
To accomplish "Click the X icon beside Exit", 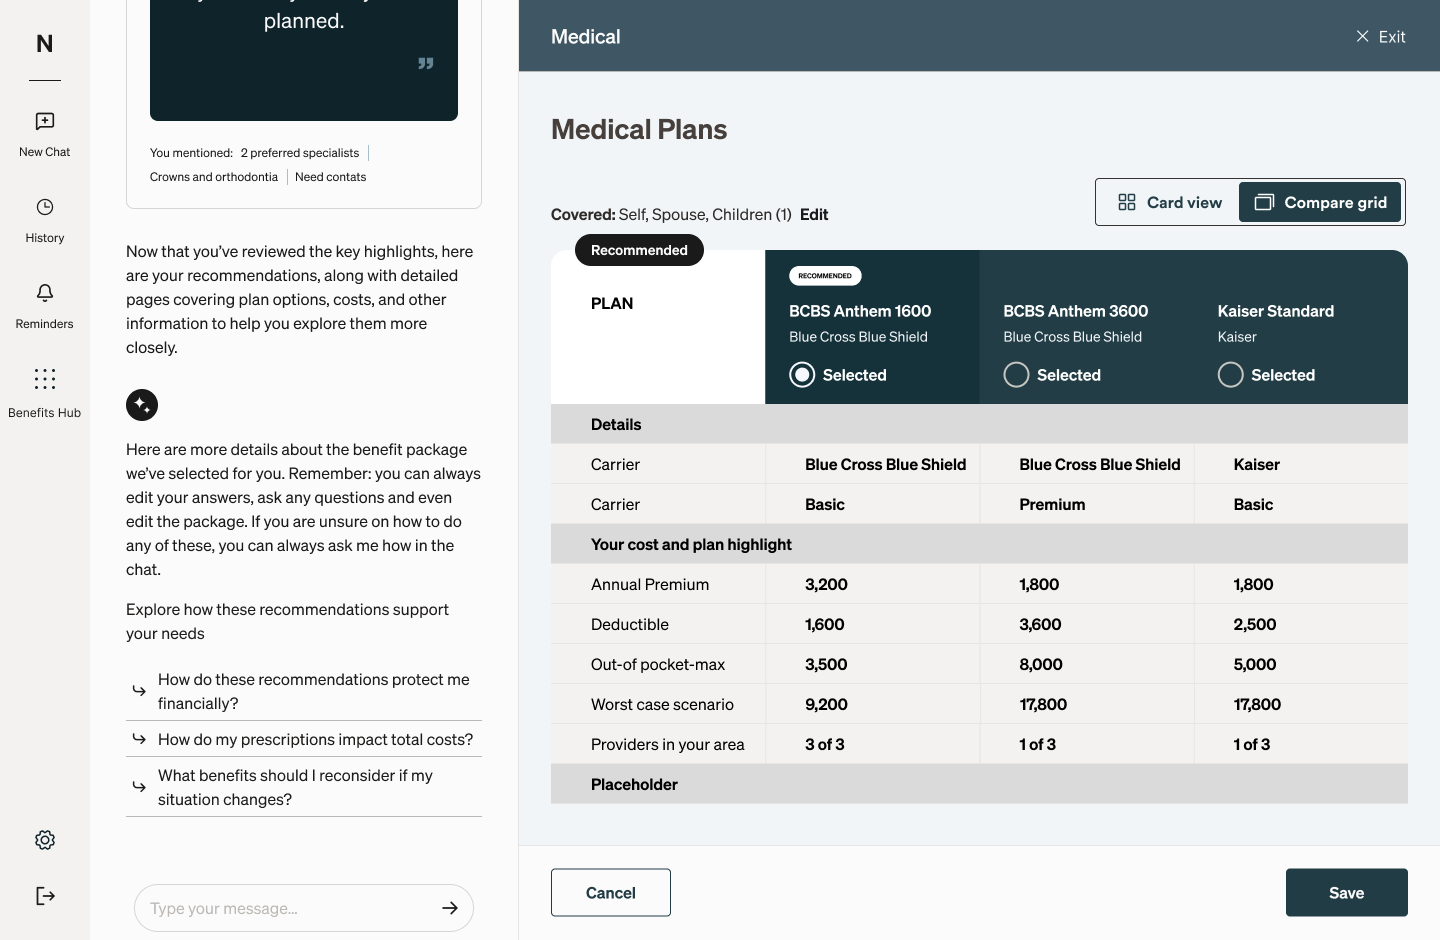I will coord(1362,36).
